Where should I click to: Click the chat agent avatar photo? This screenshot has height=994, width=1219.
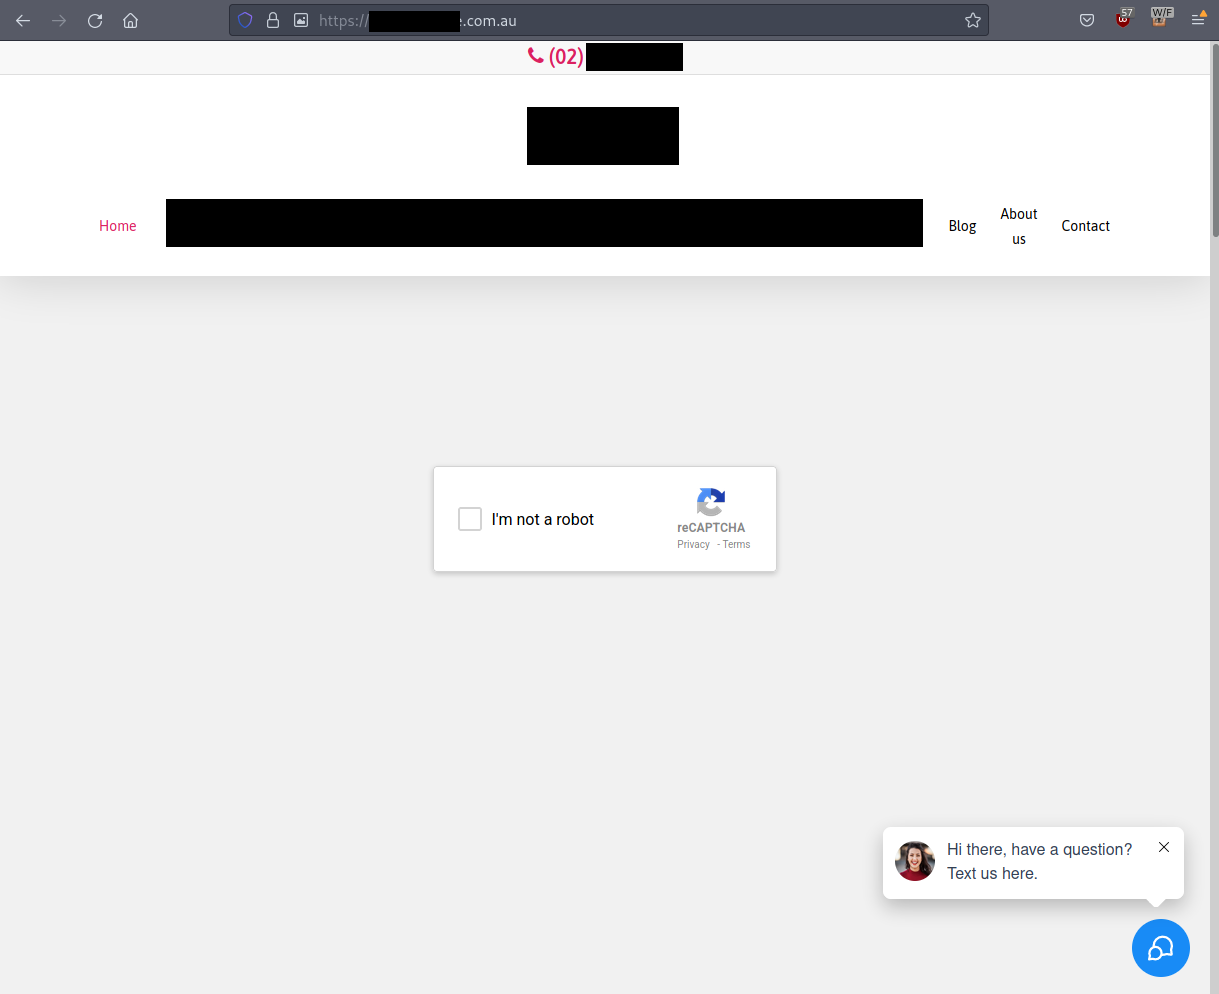click(915, 861)
